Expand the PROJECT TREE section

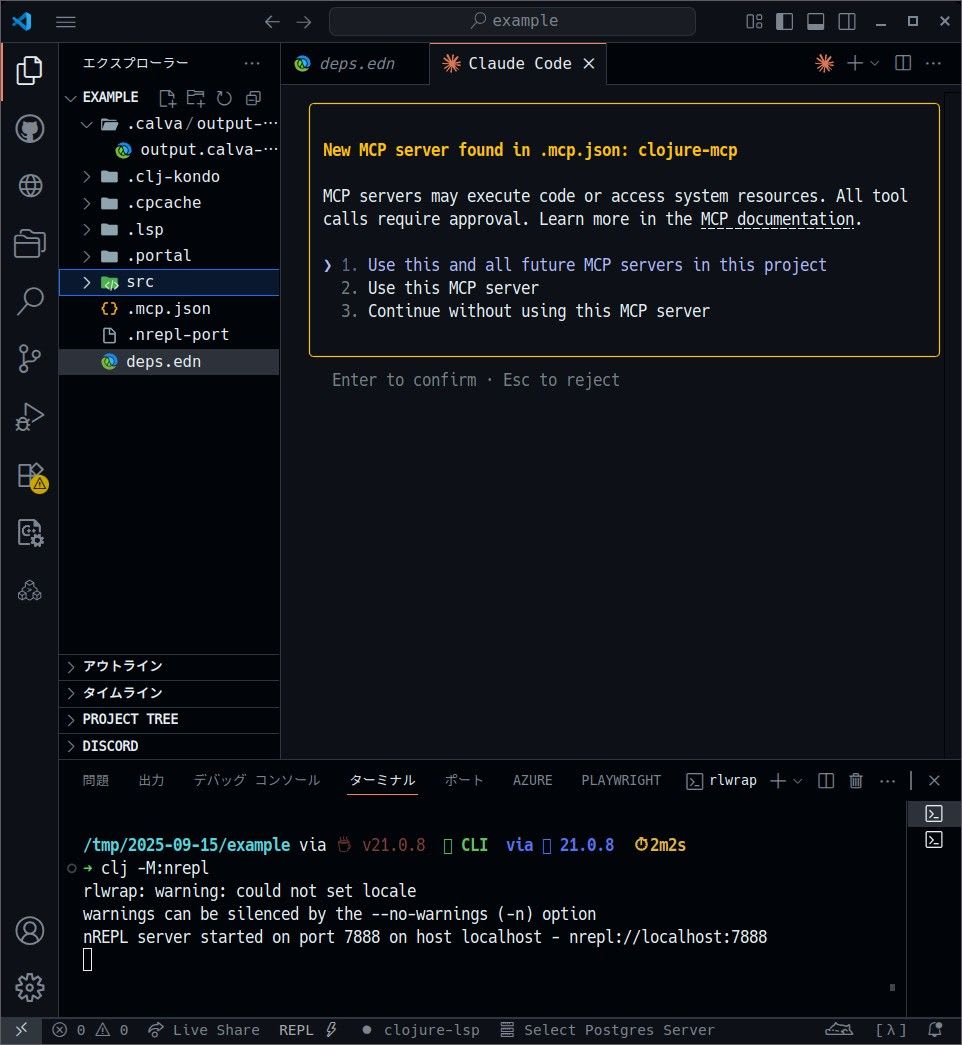point(169,720)
